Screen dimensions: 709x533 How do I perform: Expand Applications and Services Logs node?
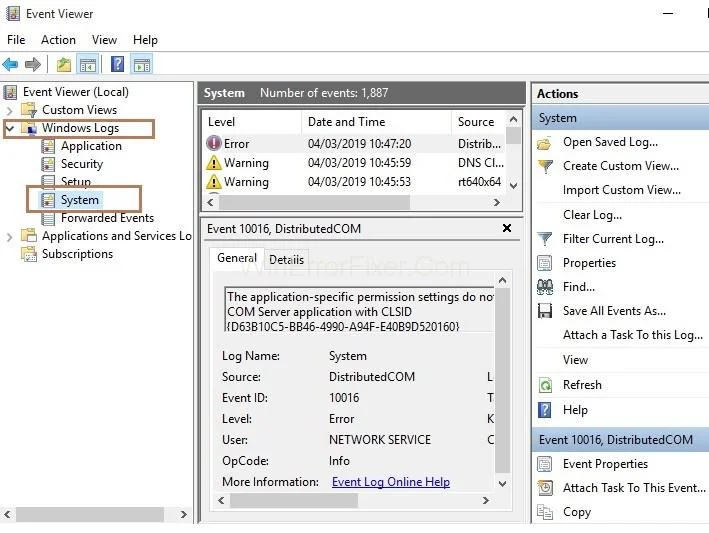click(x=10, y=236)
